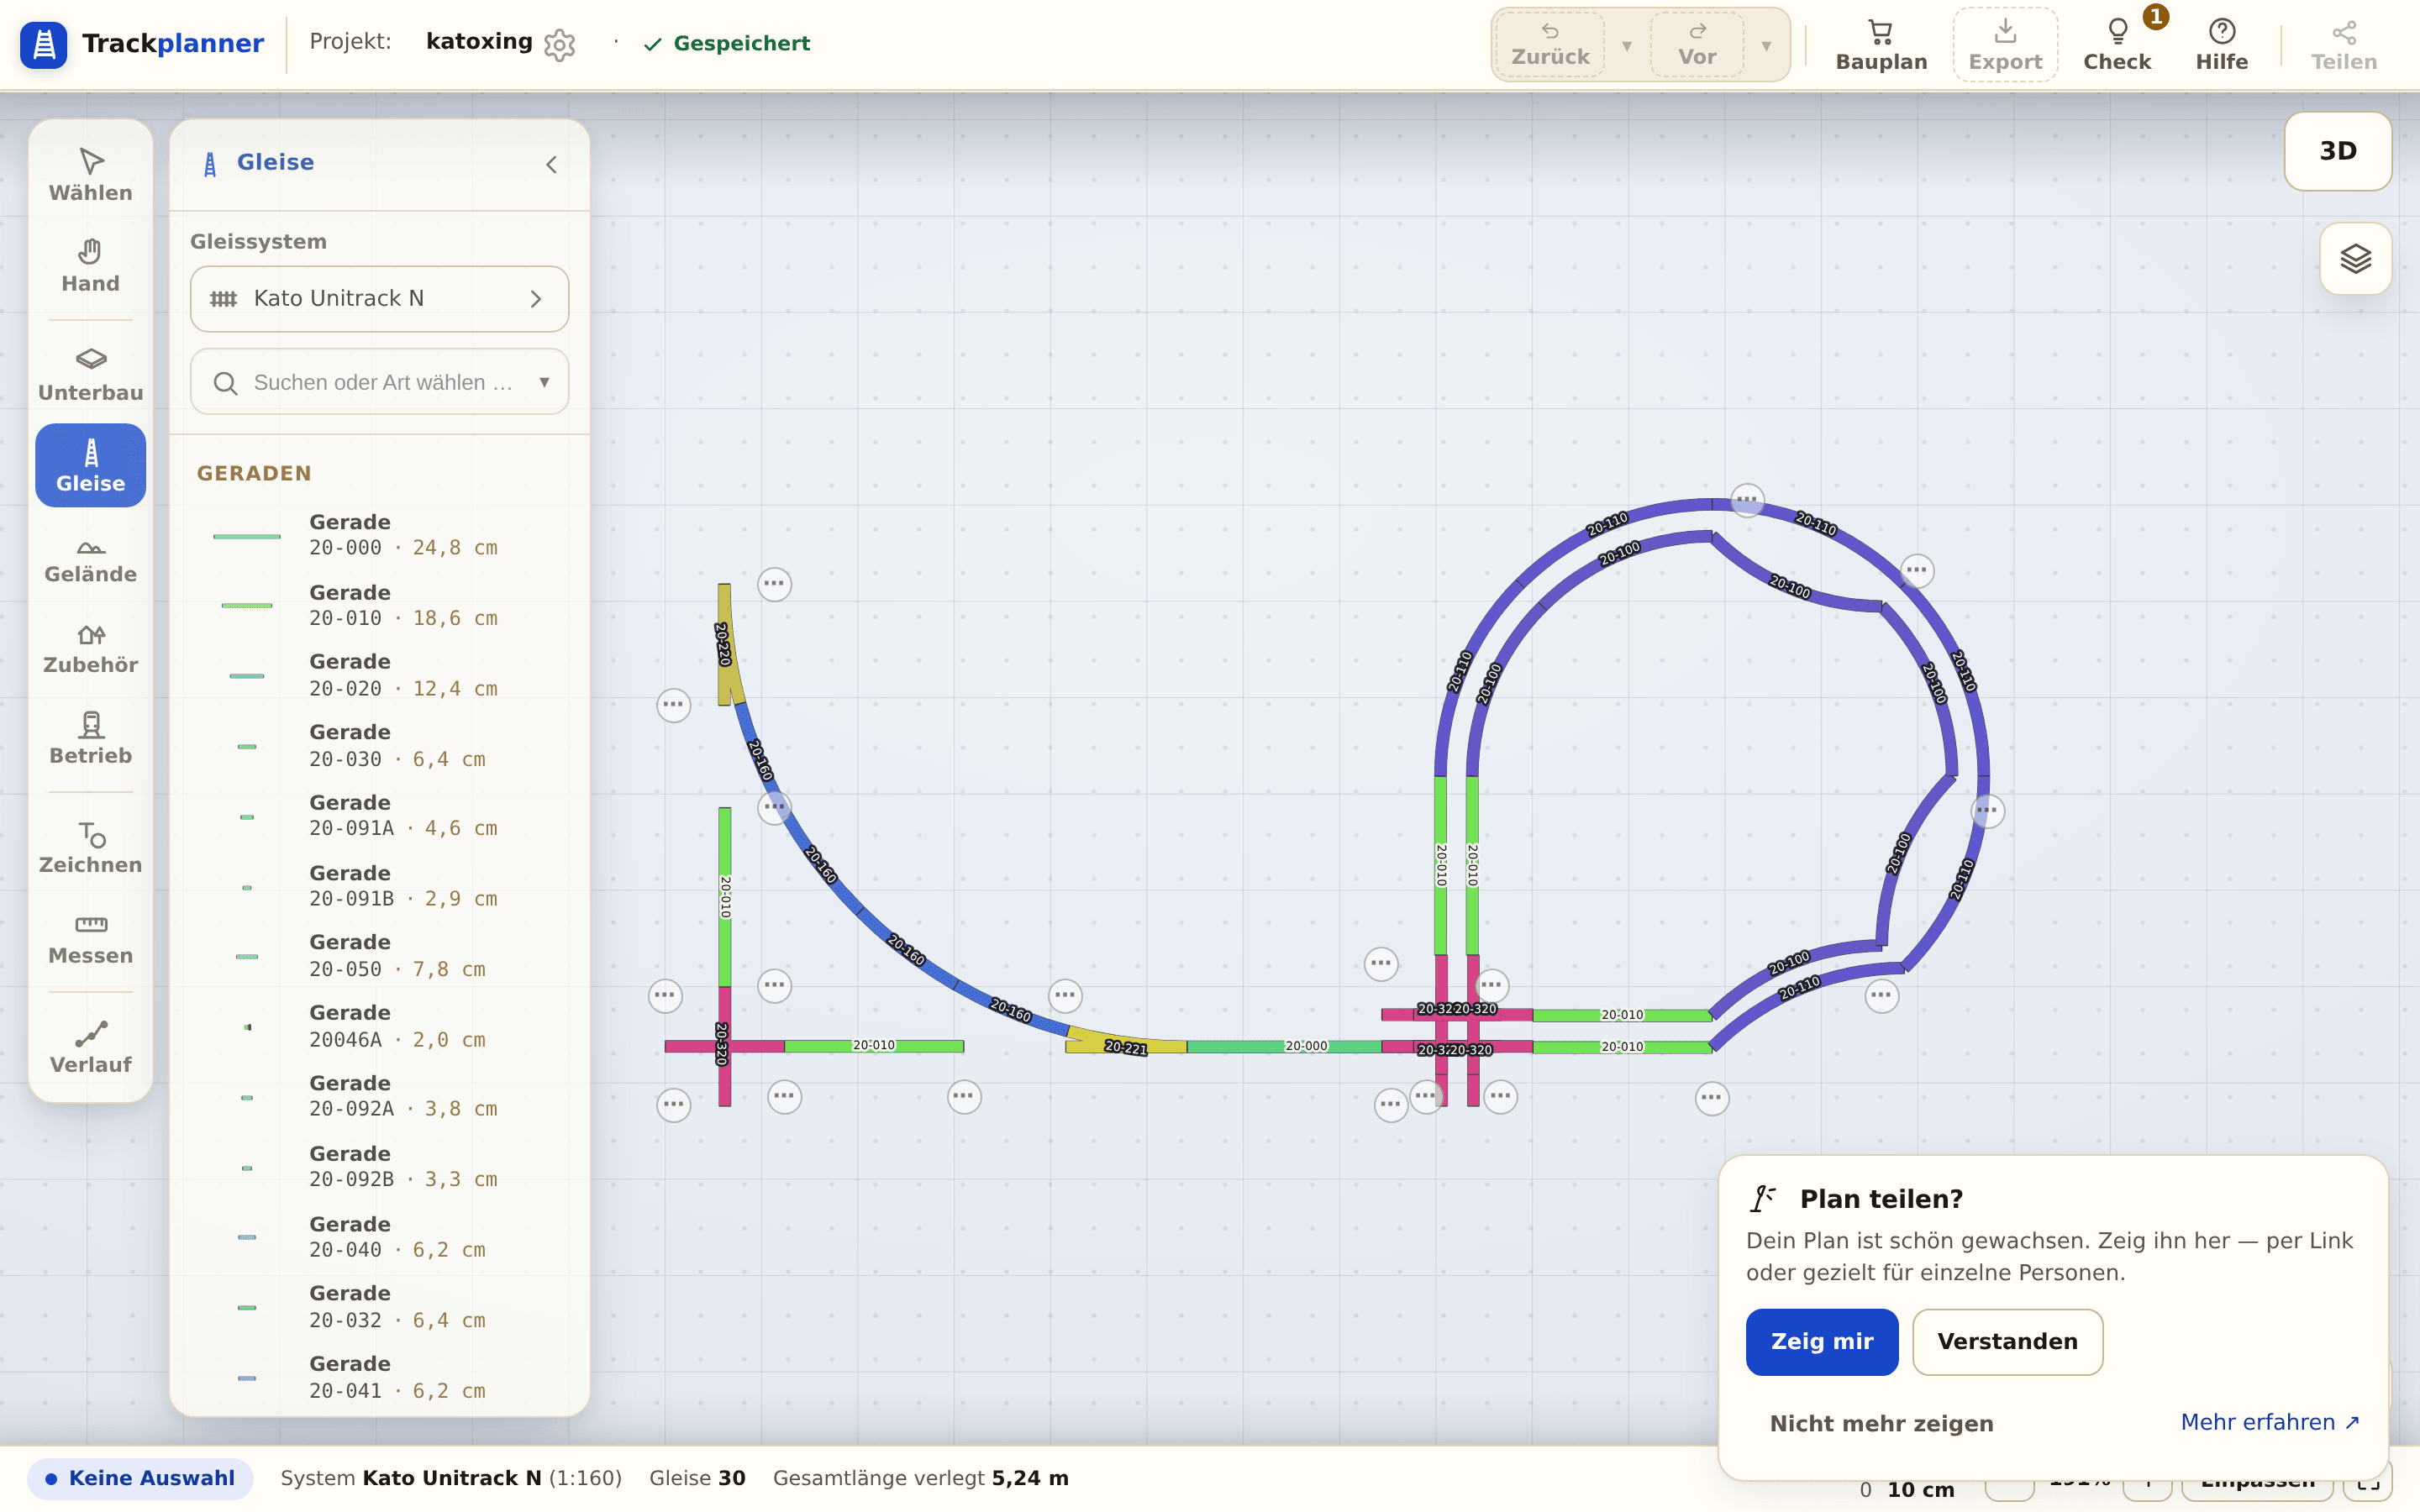Image resolution: width=2420 pixels, height=1512 pixels.
Task: Click the Vor redo button
Action: click(1697, 45)
